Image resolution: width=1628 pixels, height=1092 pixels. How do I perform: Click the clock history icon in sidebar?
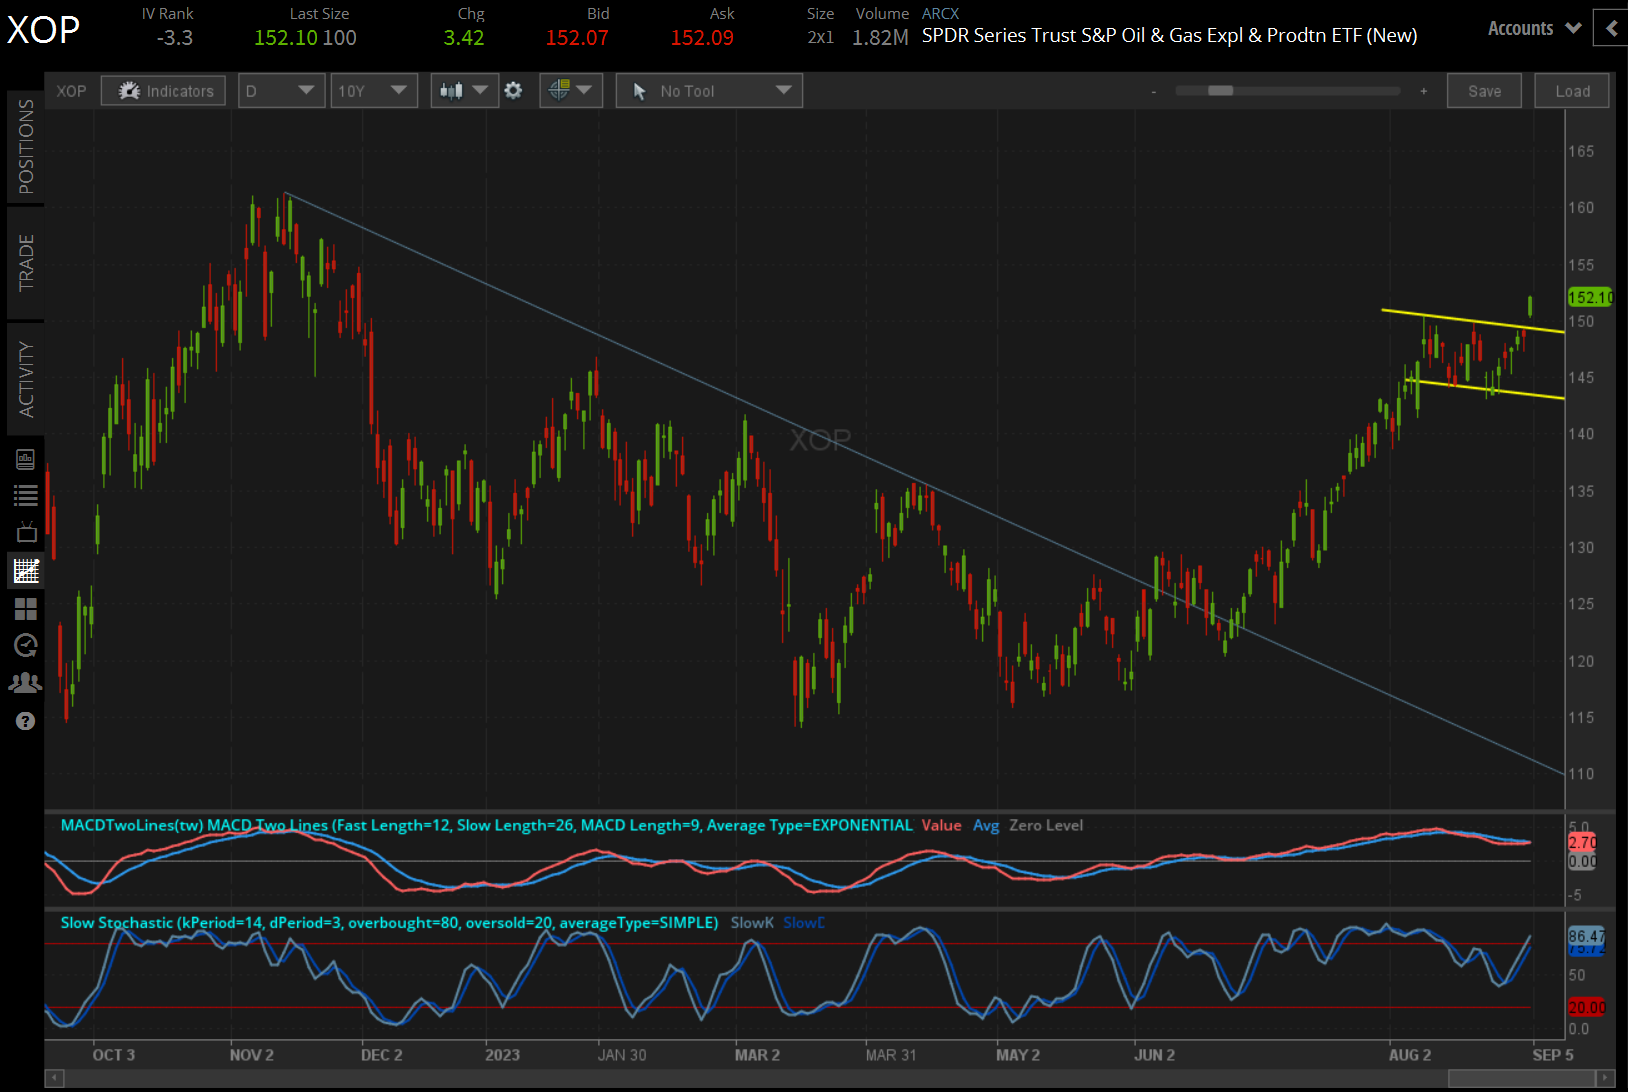pyautogui.click(x=26, y=645)
